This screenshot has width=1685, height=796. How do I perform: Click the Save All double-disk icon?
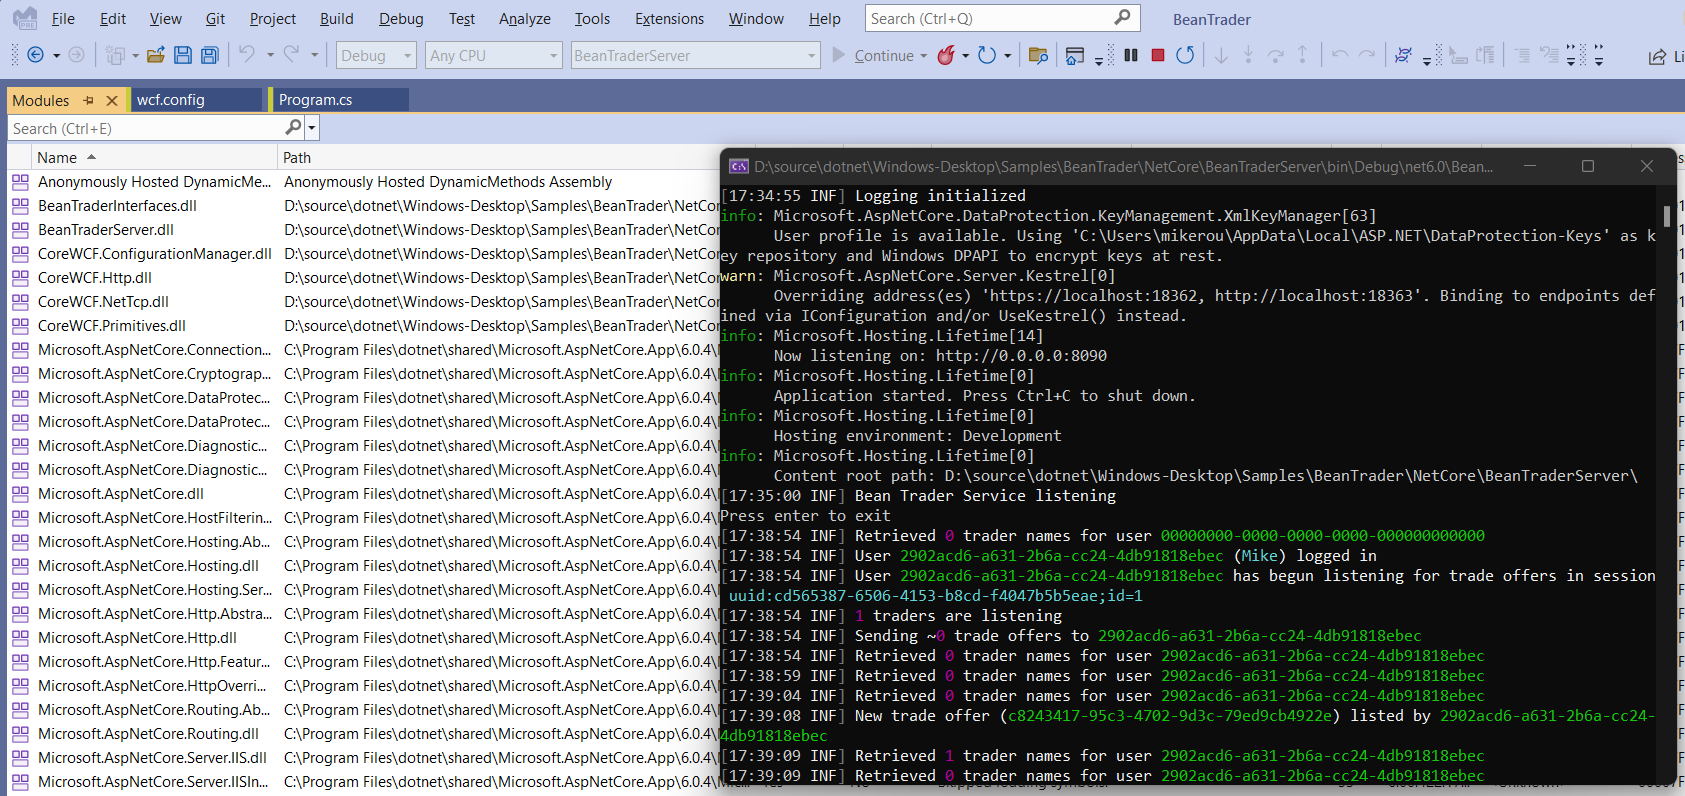[x=209, y=55]
